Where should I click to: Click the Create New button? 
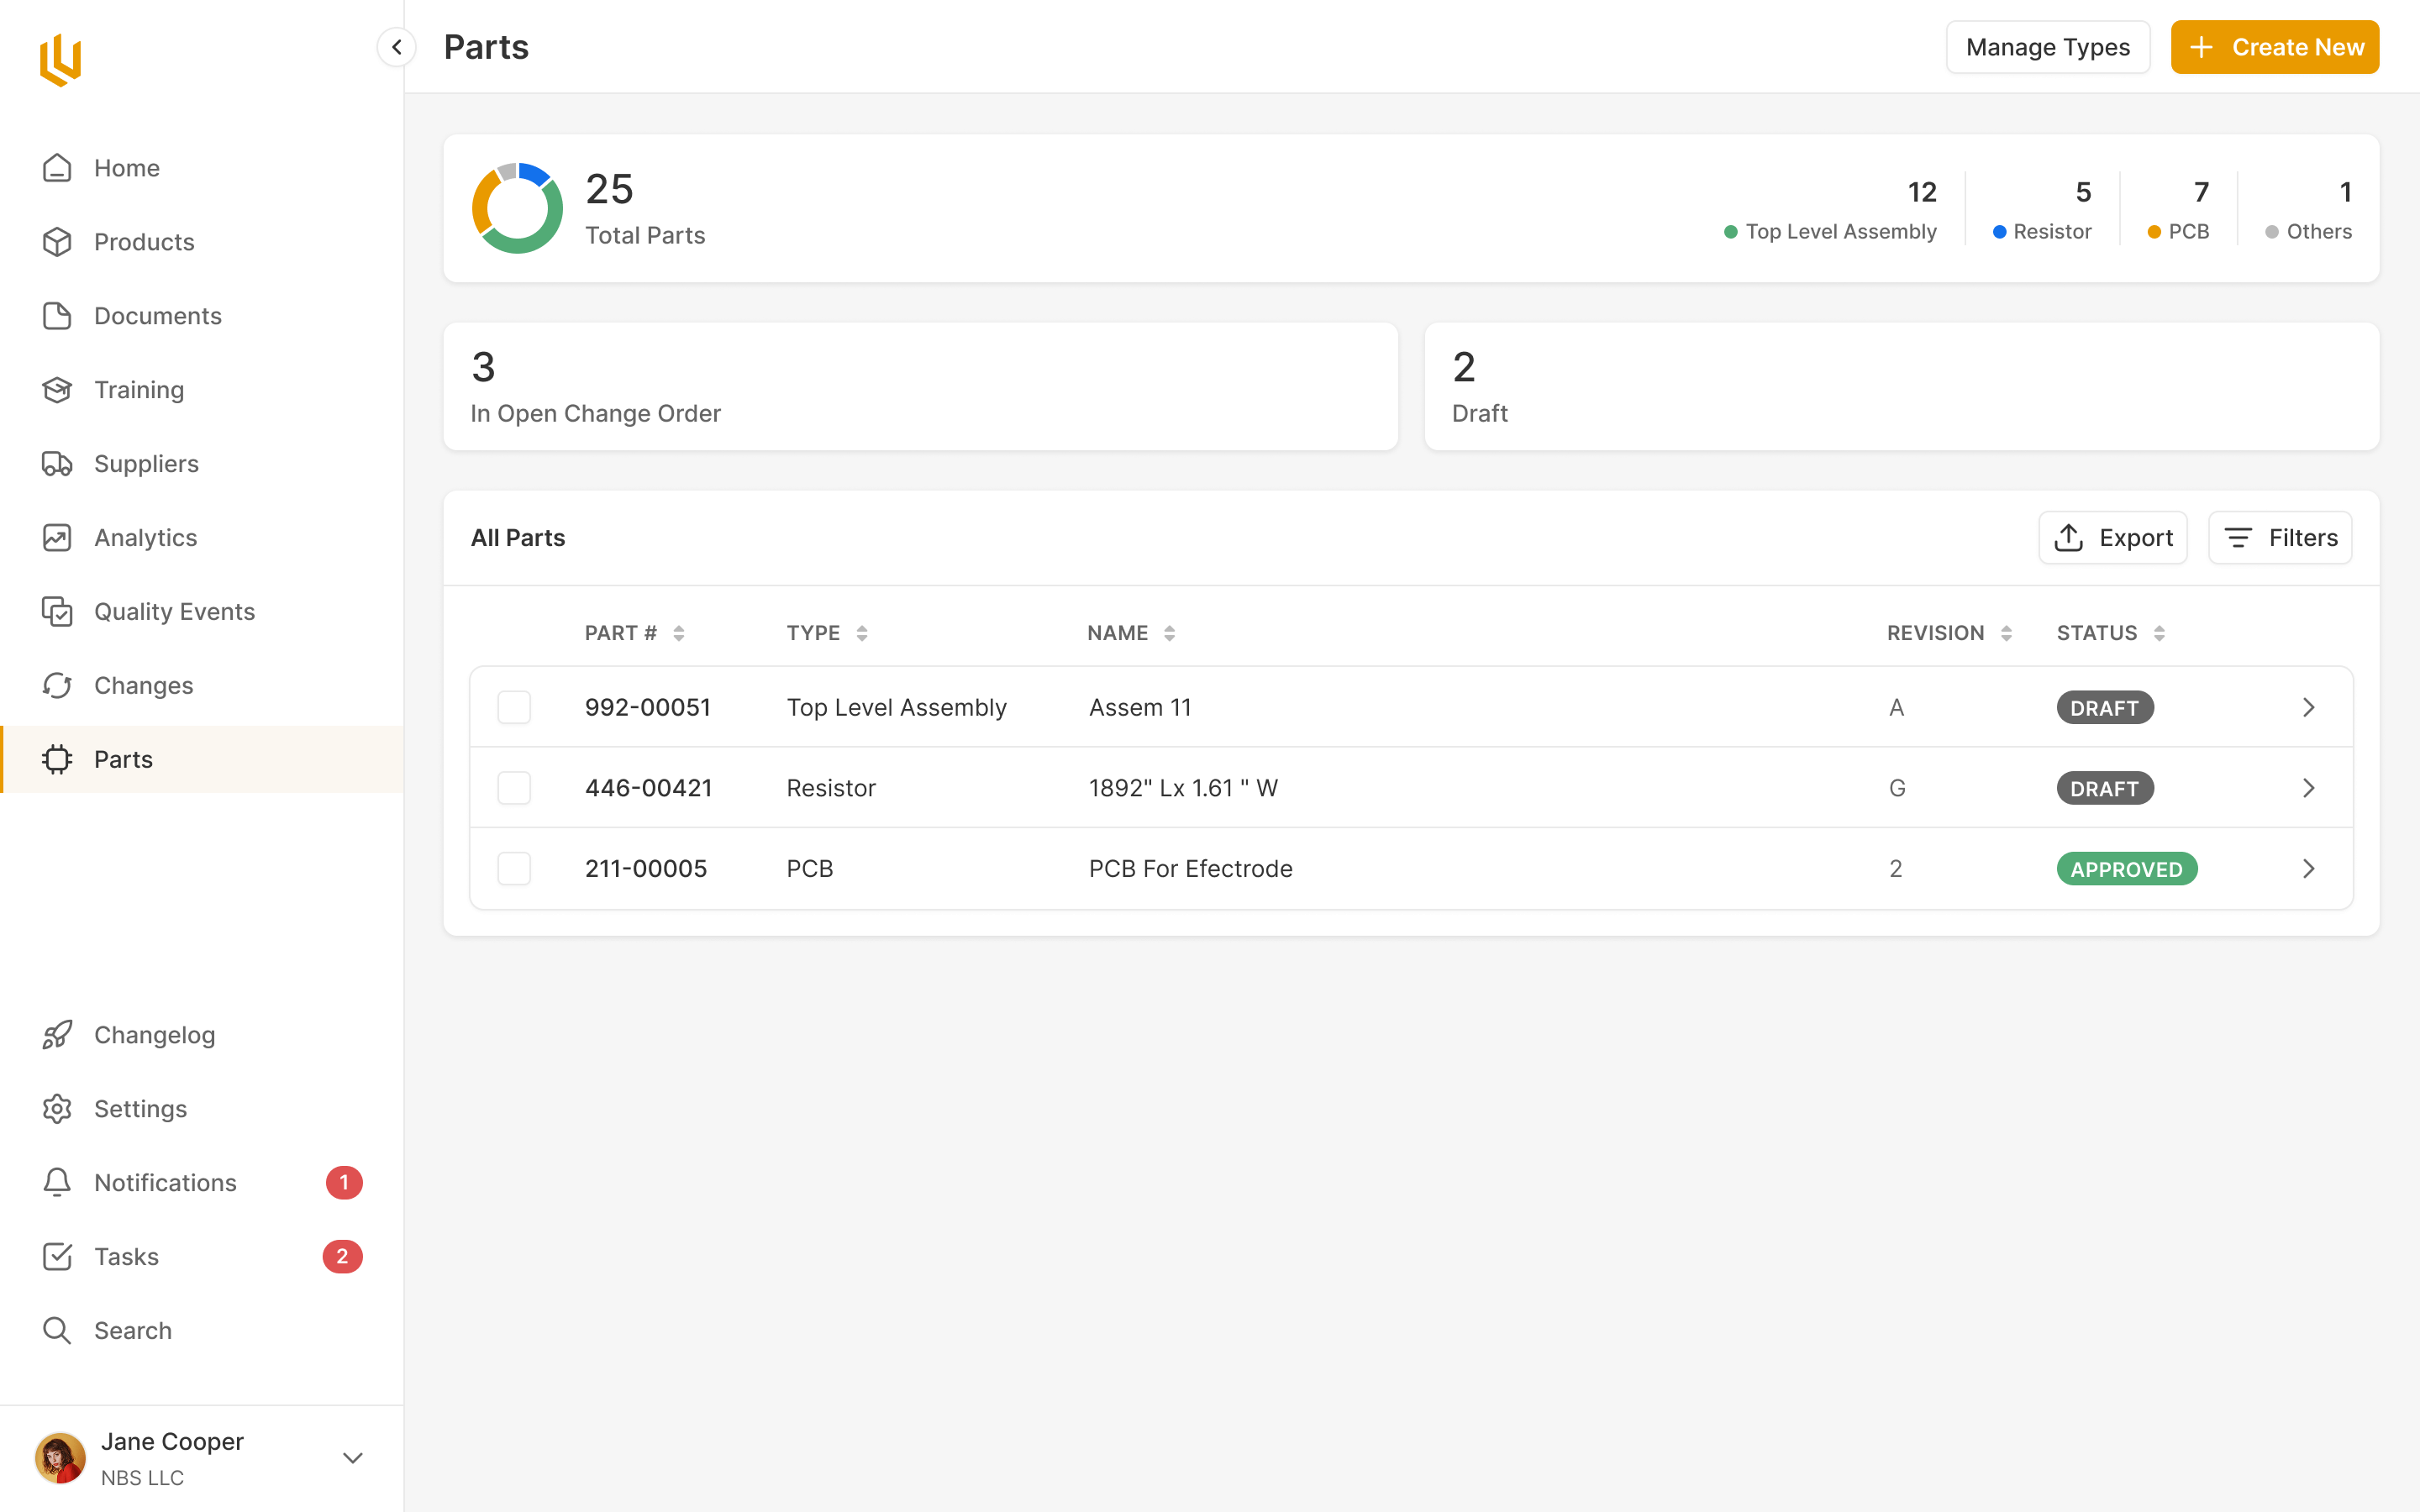2274,47
